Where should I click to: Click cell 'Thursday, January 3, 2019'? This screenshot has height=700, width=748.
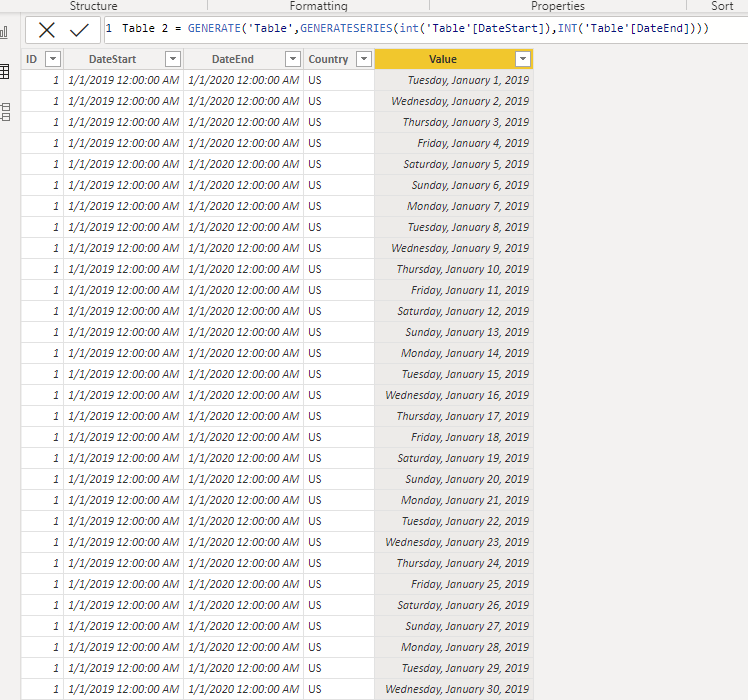[x=454, y=122]
